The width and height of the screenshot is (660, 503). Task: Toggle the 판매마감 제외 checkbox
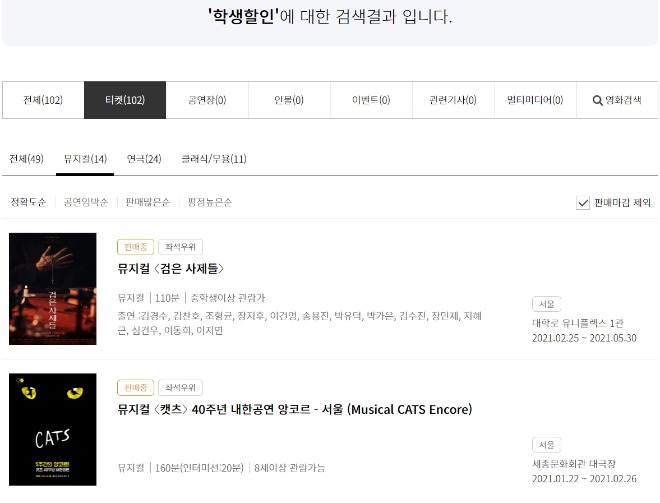click(583, 203)
